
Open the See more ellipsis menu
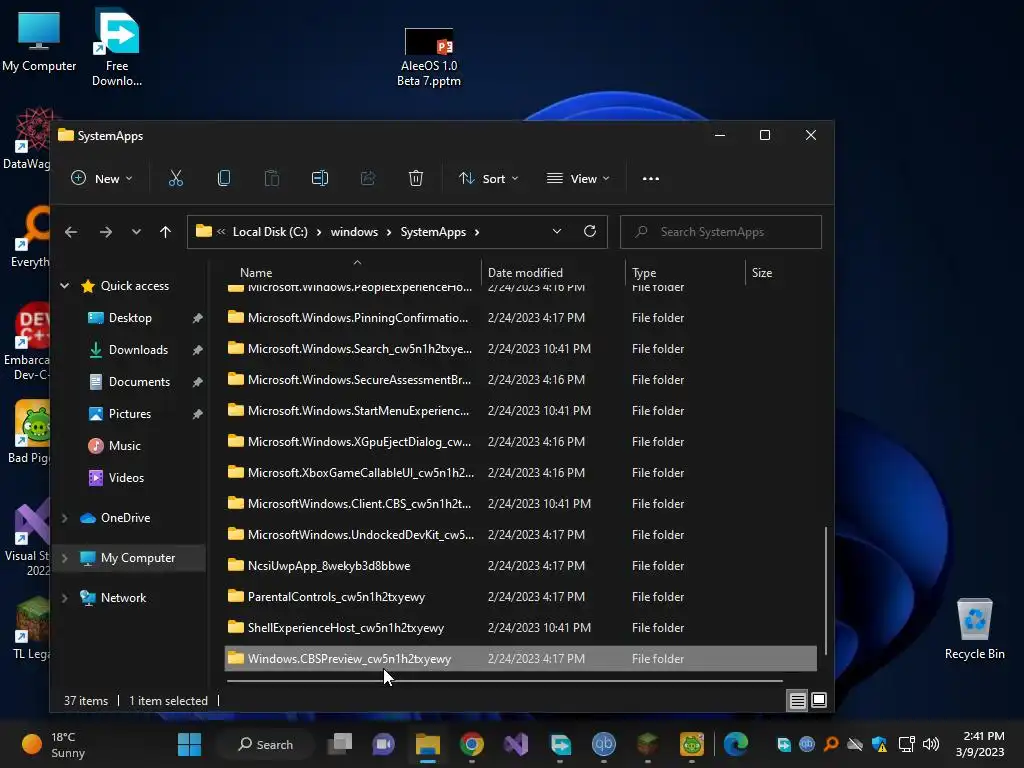coord(650,178)
